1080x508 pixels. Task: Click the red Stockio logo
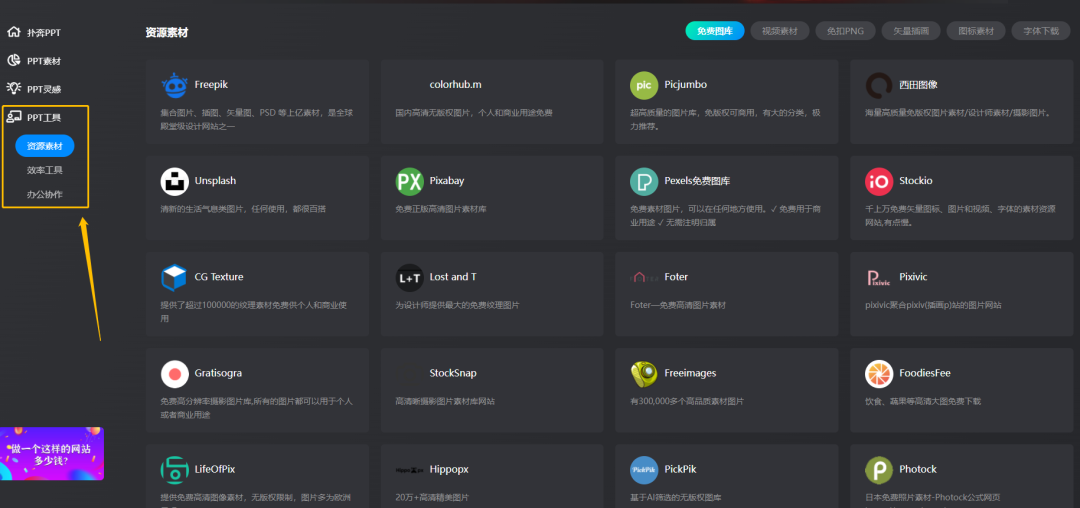pos(879,181)
